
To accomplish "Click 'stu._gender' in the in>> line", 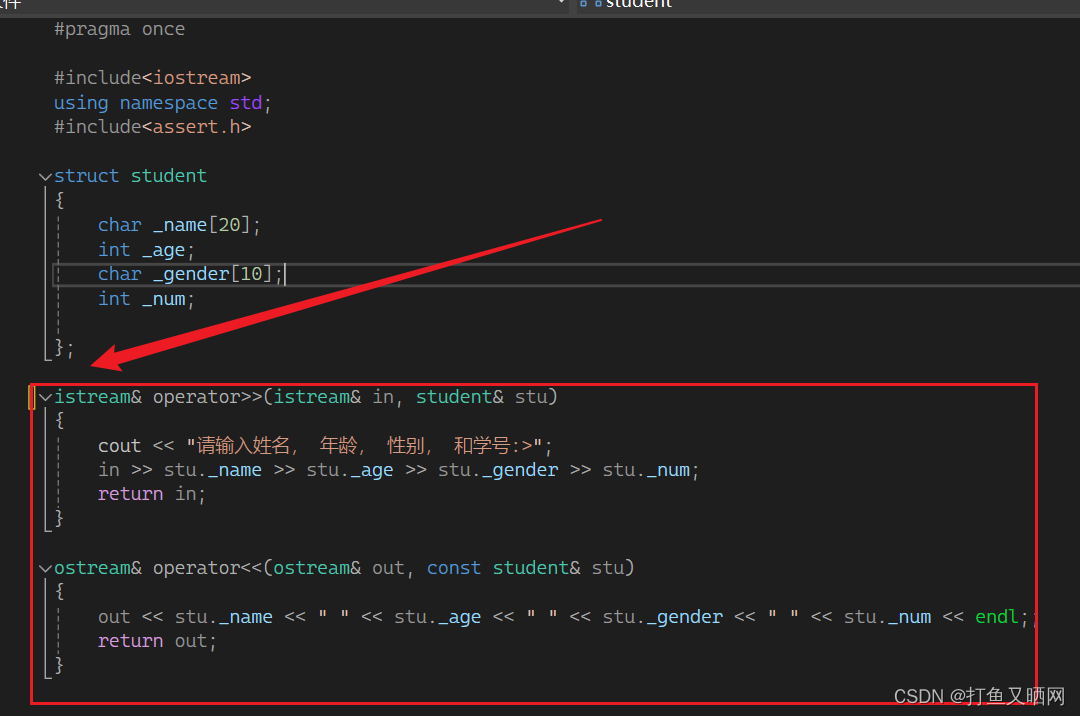I will tap(498, 470).
